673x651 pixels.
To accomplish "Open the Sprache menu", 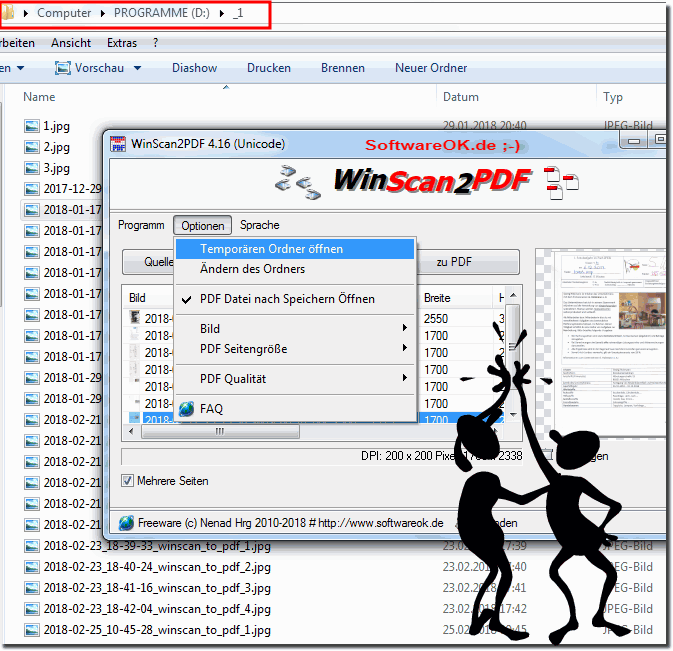I will [x=260, y=225].
